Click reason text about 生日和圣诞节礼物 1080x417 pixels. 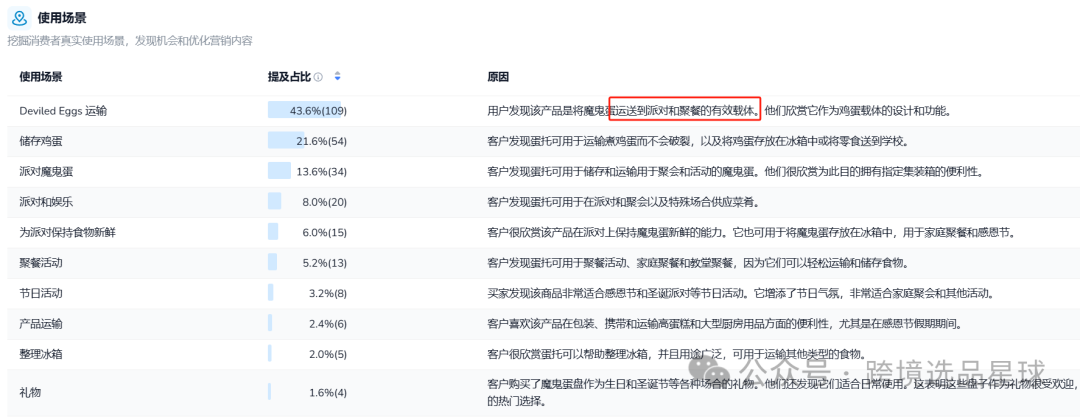tap(782, 391)
